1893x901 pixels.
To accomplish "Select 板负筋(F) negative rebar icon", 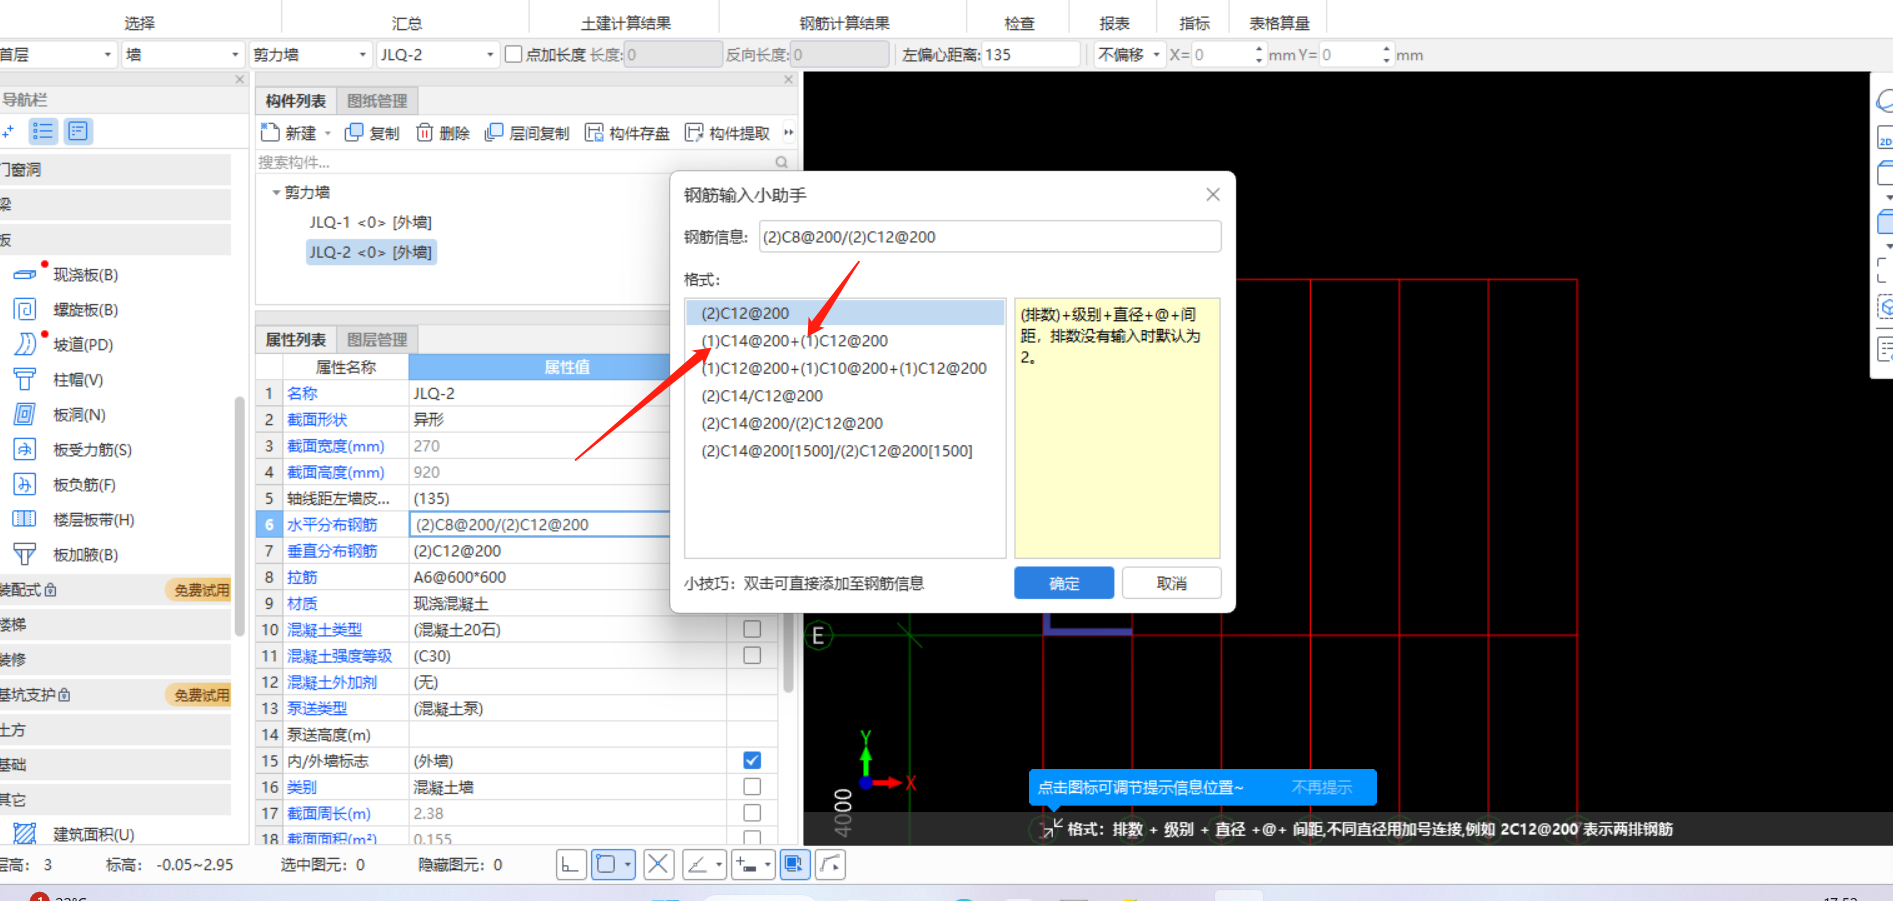I will [24, 484].
